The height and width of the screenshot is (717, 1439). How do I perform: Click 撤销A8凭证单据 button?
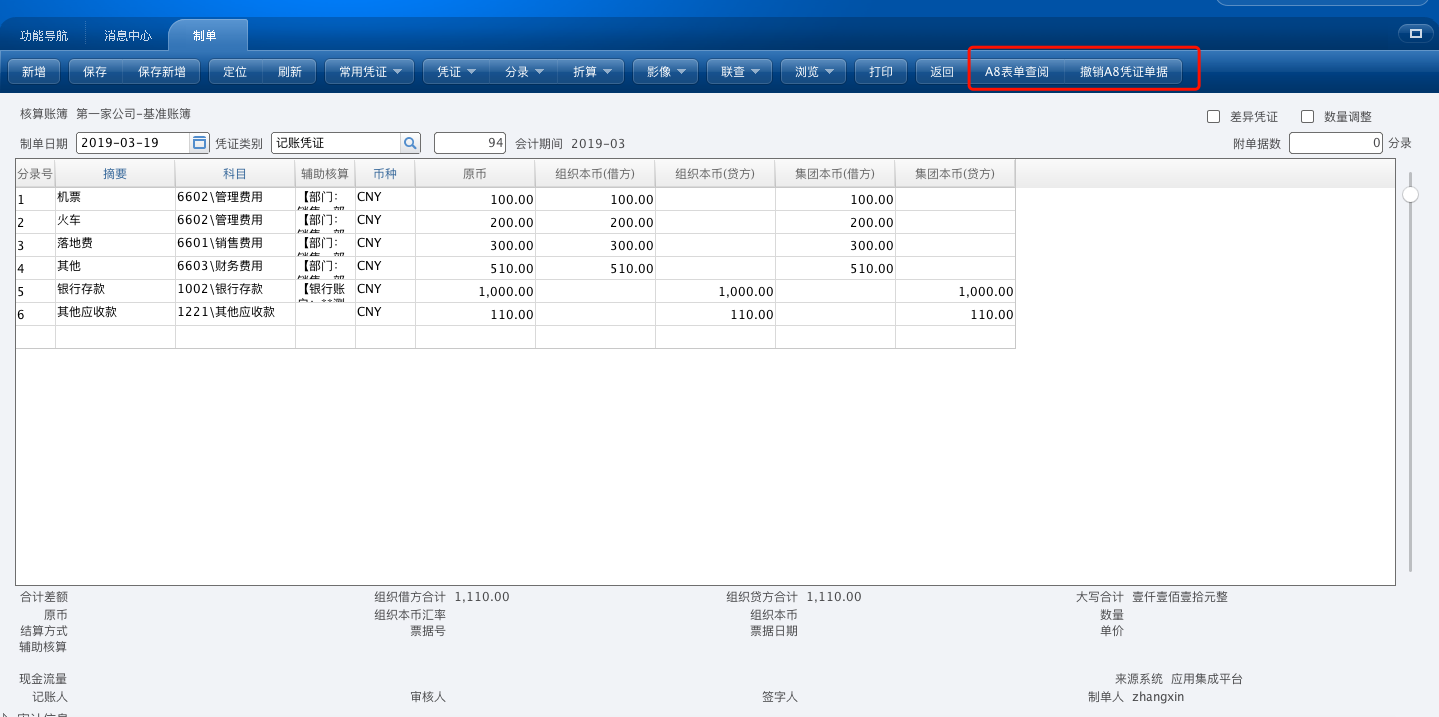tap(1124, 72)
